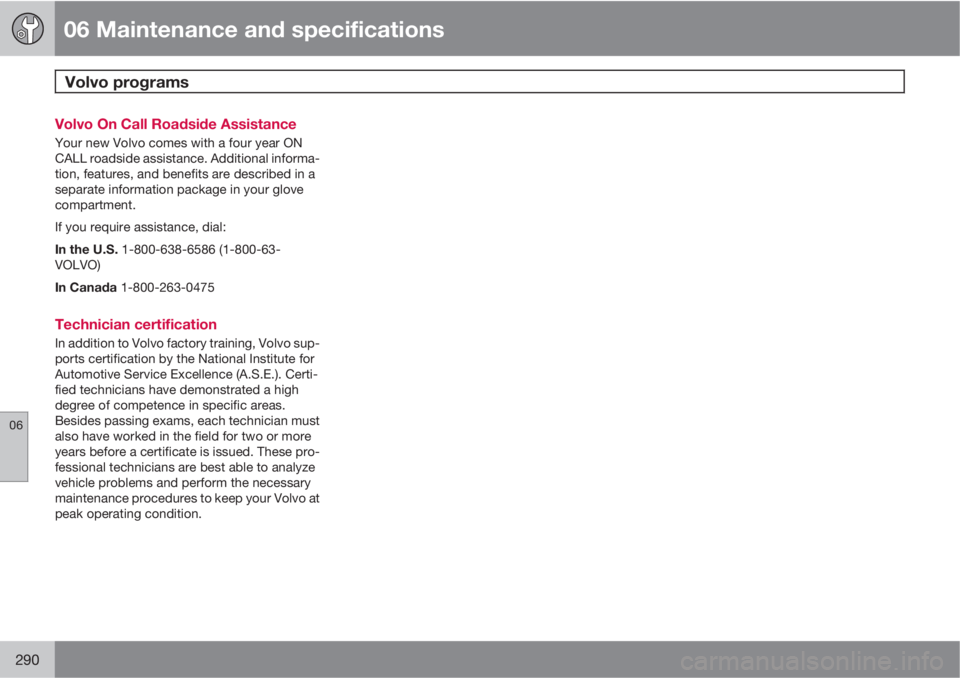
Task: Click the Canada phone number 1-800-263-0475
Action: pos(168,287)
